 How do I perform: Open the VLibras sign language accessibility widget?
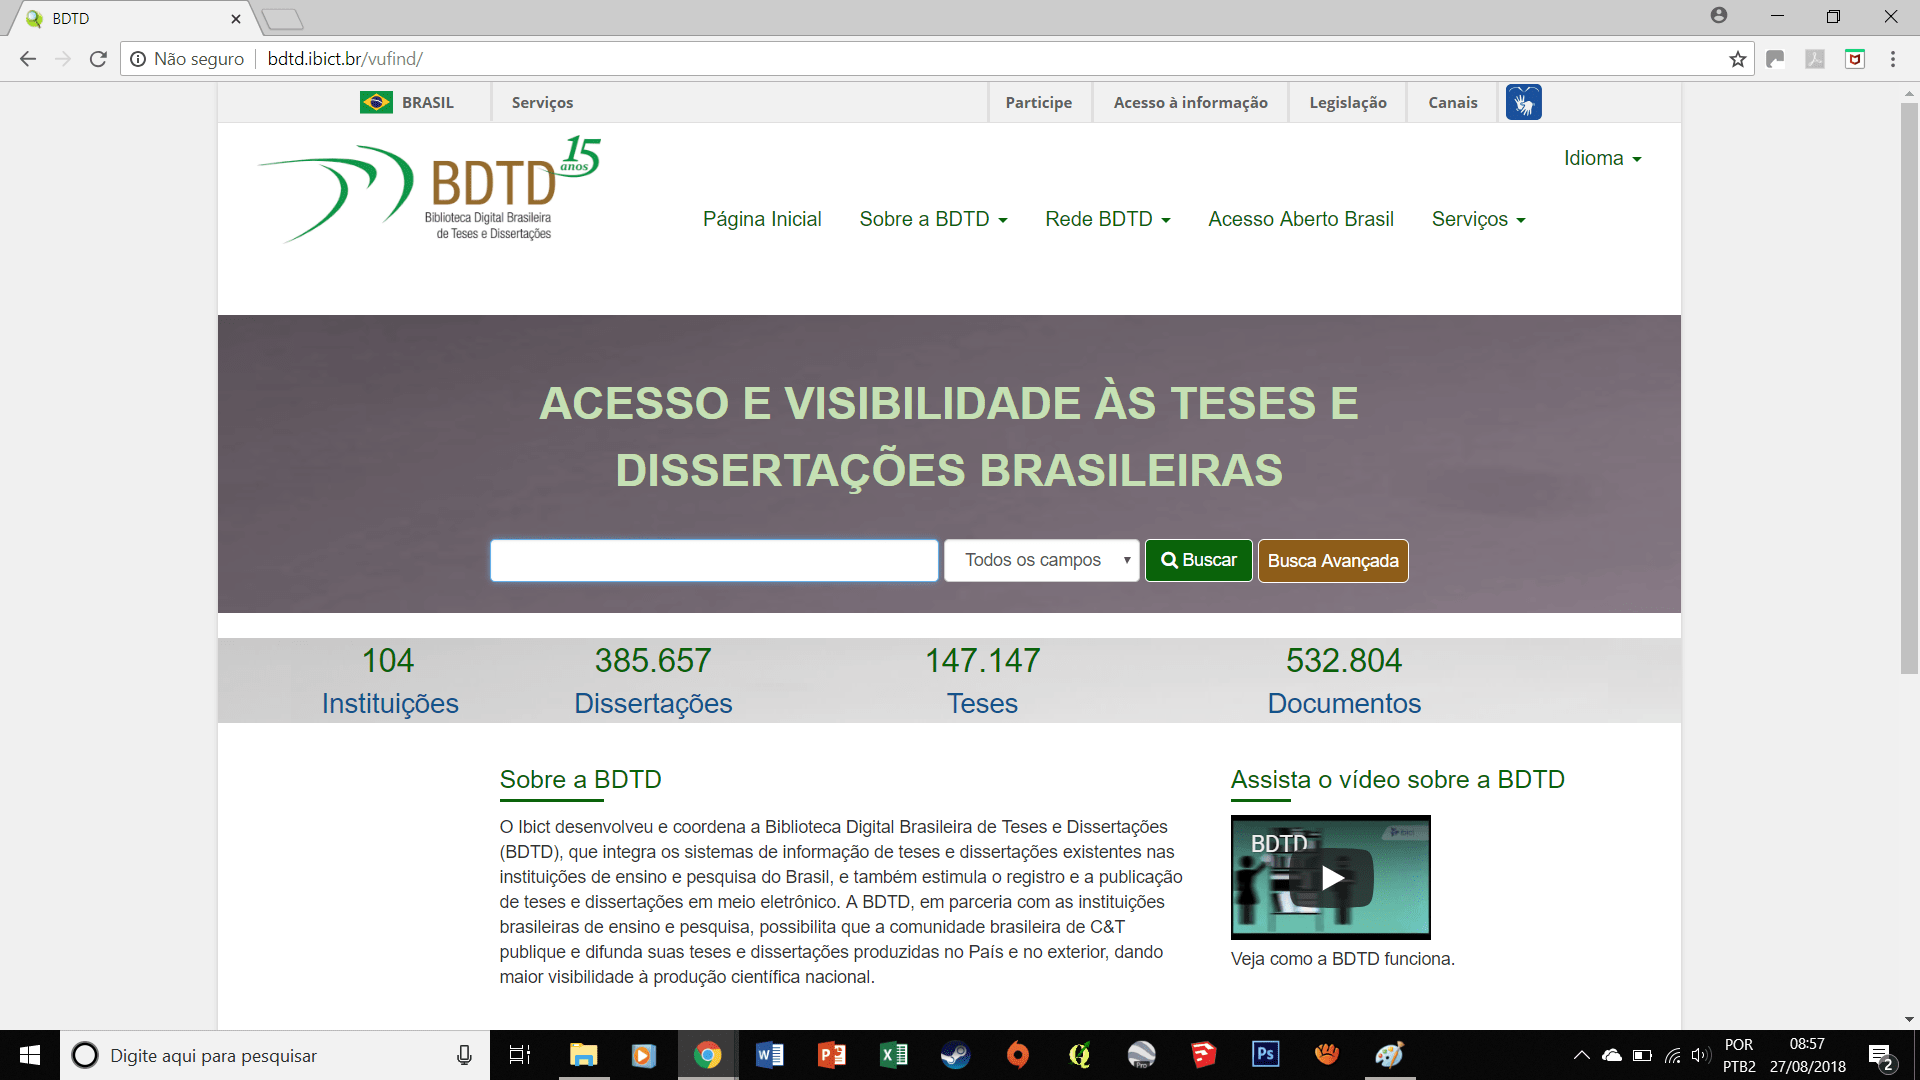click(x=1522, y=101)
